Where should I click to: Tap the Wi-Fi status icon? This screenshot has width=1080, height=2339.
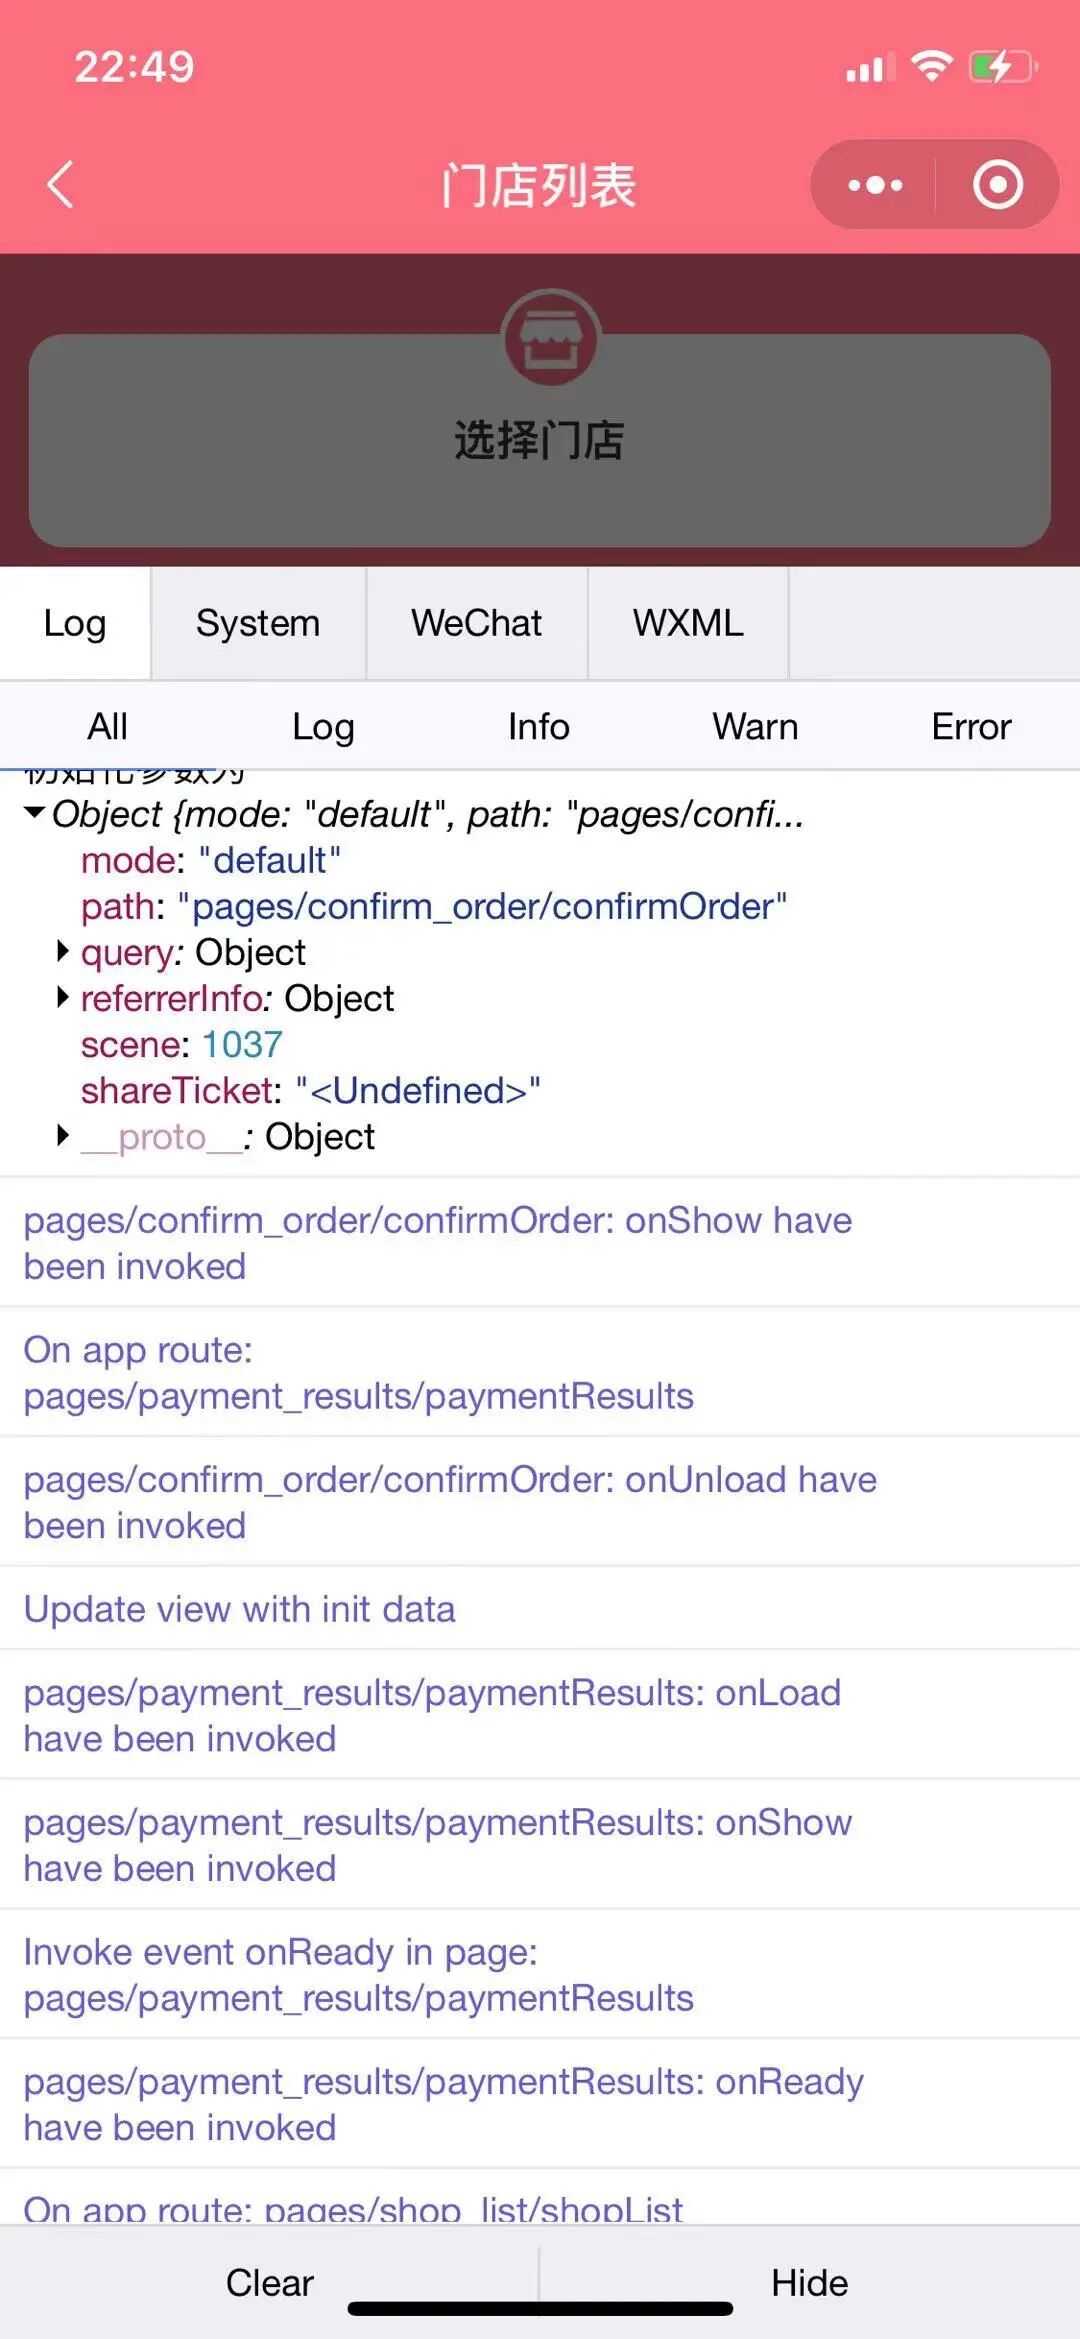click(x=931, y=67)
